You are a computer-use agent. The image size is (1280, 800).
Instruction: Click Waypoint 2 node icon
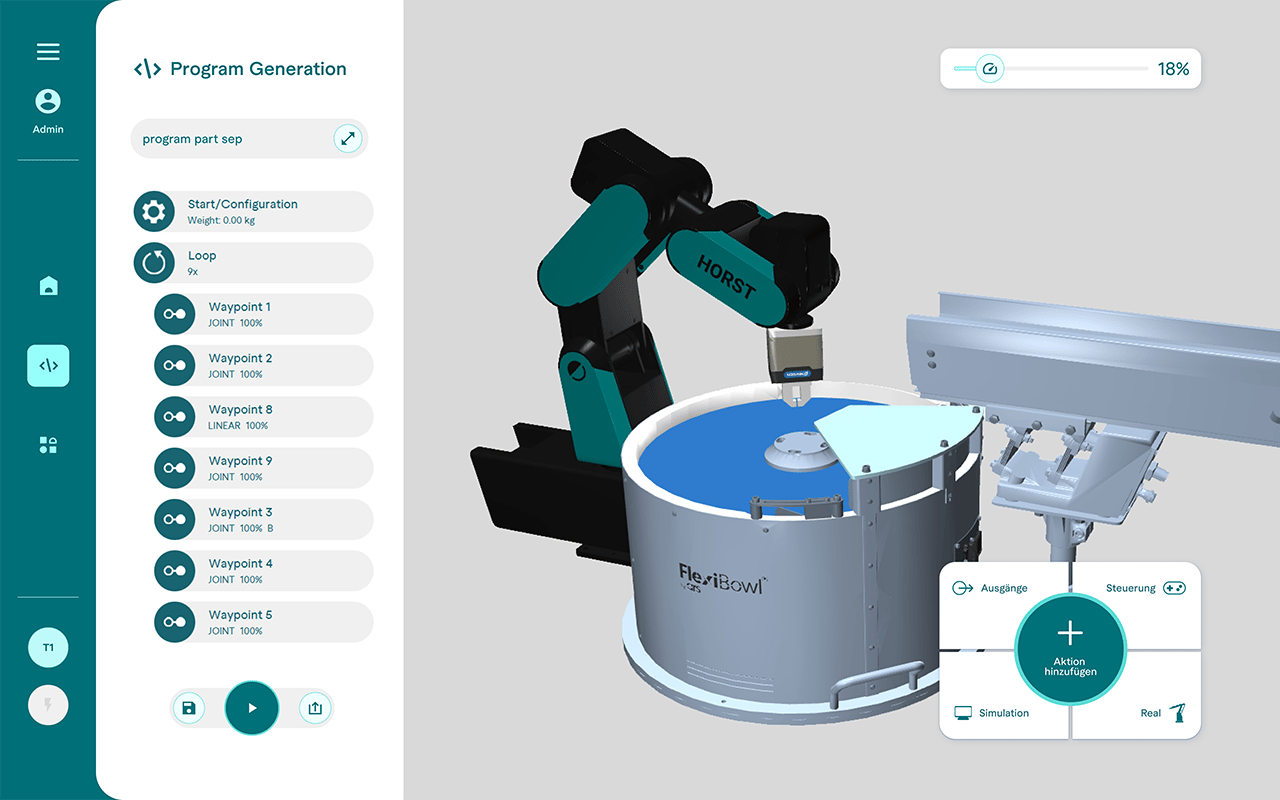tap(175, 366)
